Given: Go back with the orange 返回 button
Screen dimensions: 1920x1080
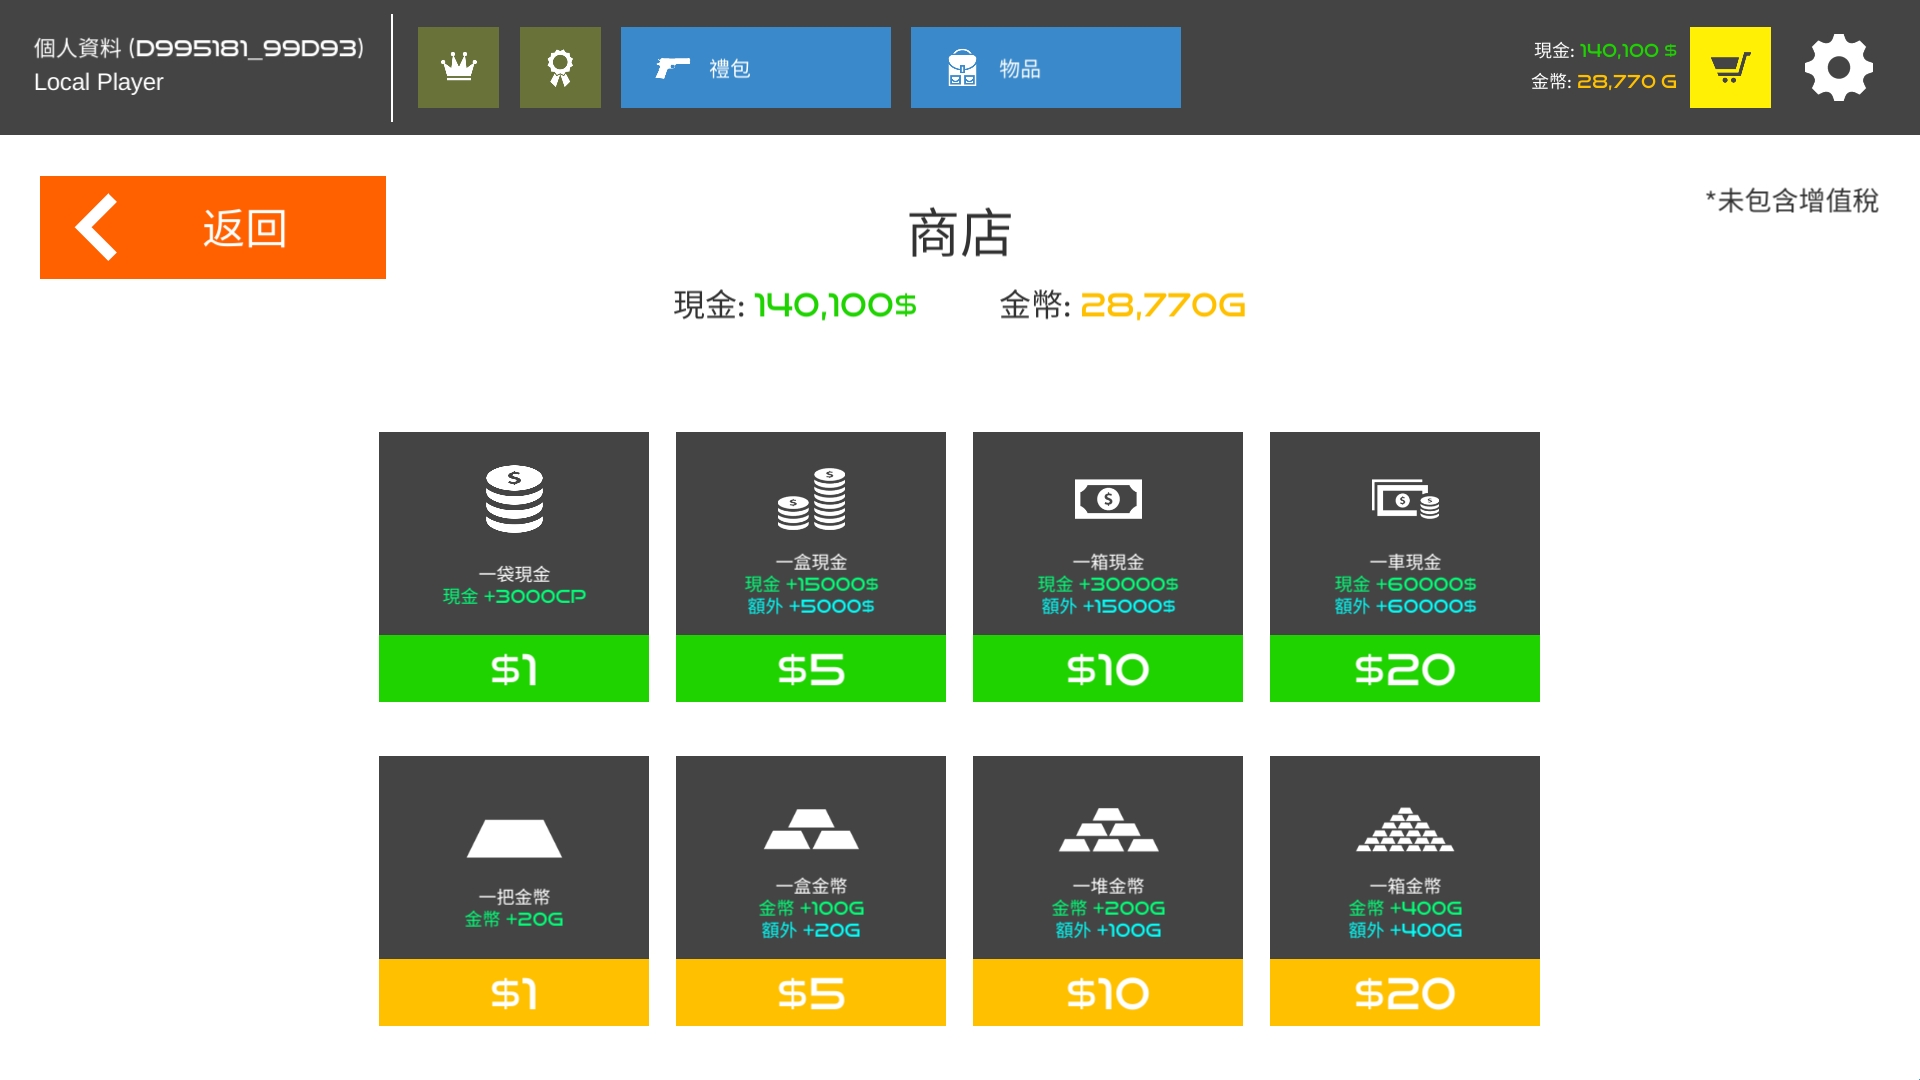Looking at the screenshot, I should click(213, 227).
